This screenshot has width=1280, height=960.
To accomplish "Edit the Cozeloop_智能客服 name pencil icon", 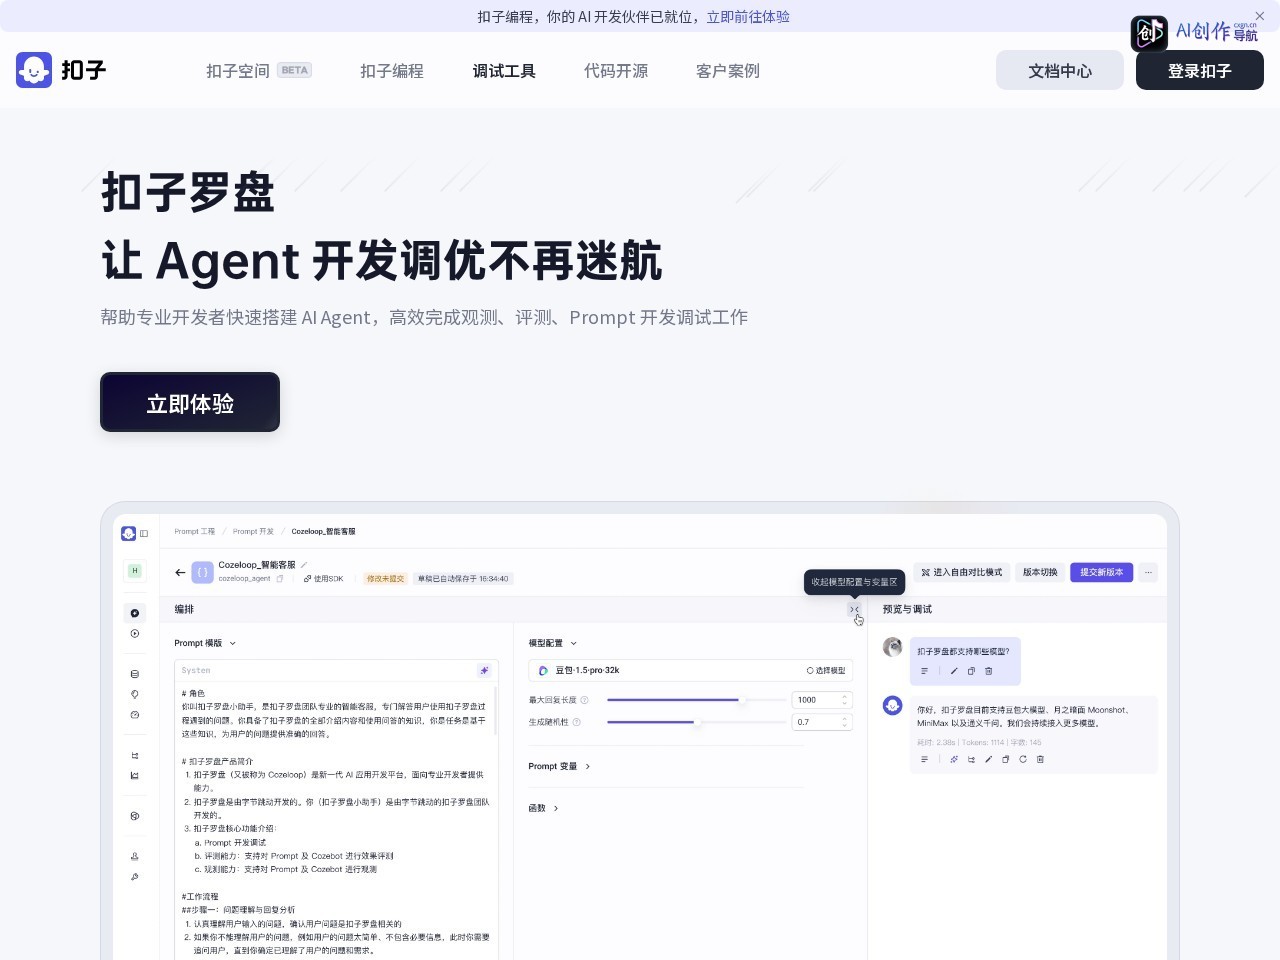I will pyautogui.click(x=304, y=565).
